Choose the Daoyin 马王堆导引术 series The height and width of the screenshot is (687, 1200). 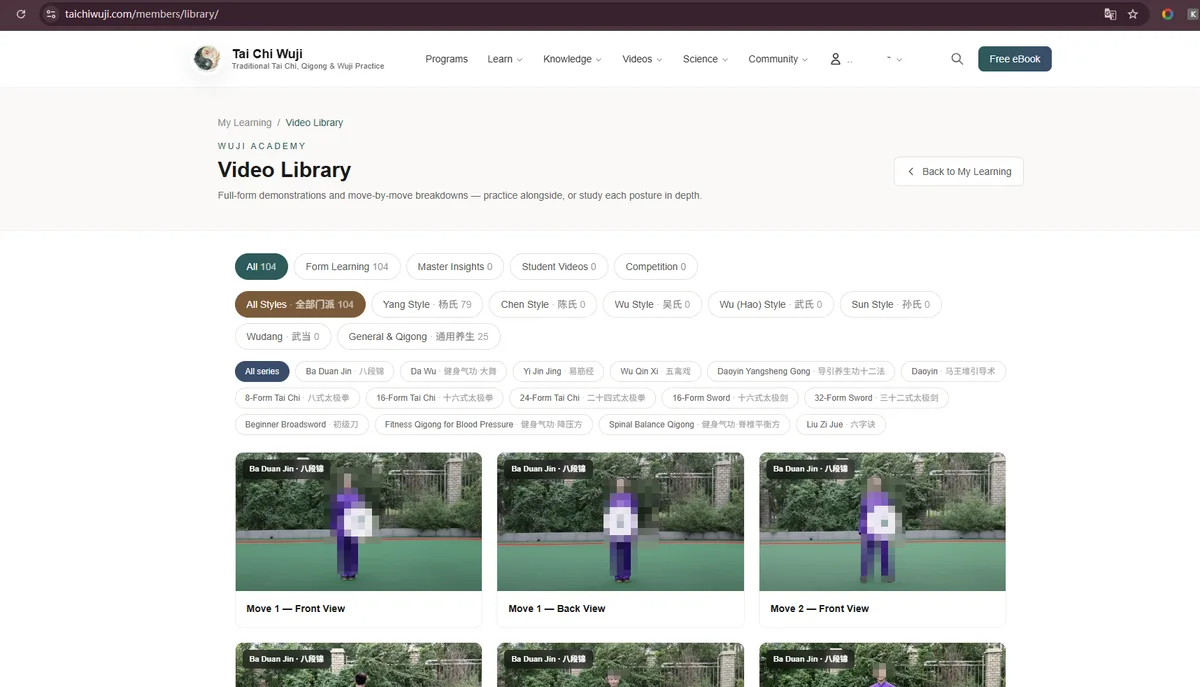coord(953,371)
